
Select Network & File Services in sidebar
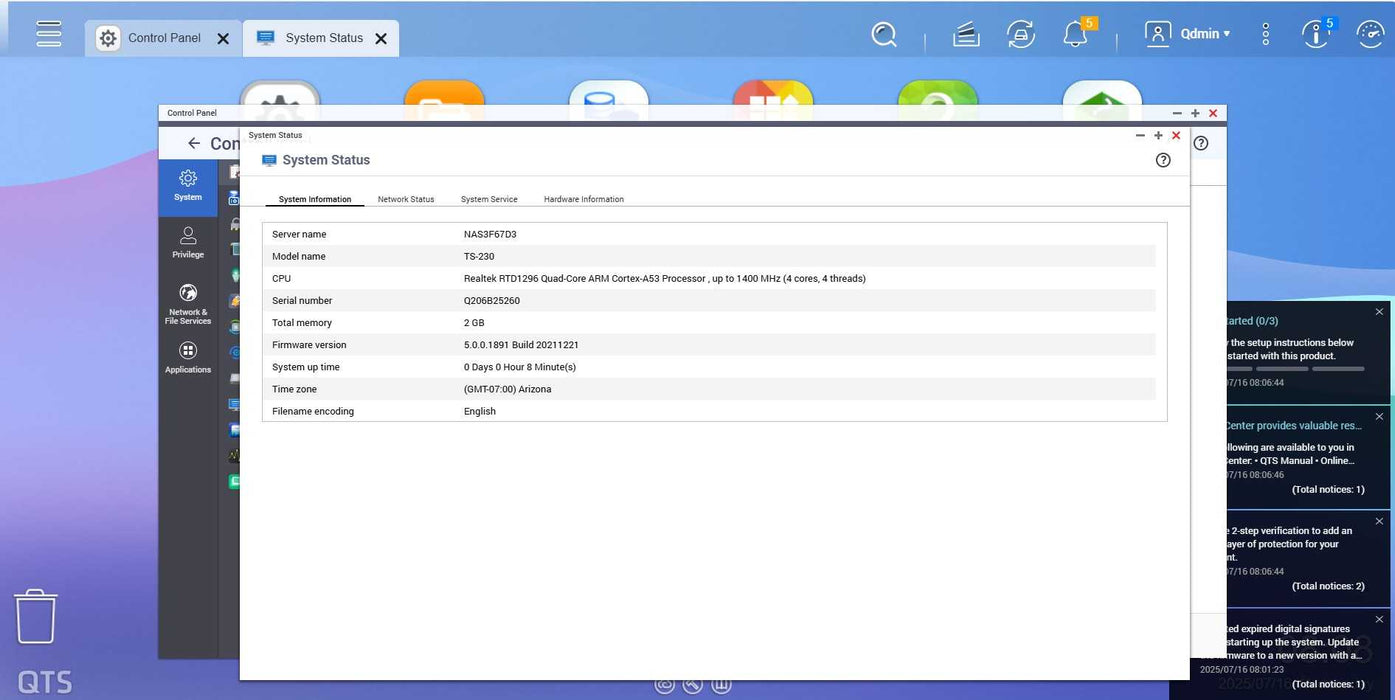point(188,304)
